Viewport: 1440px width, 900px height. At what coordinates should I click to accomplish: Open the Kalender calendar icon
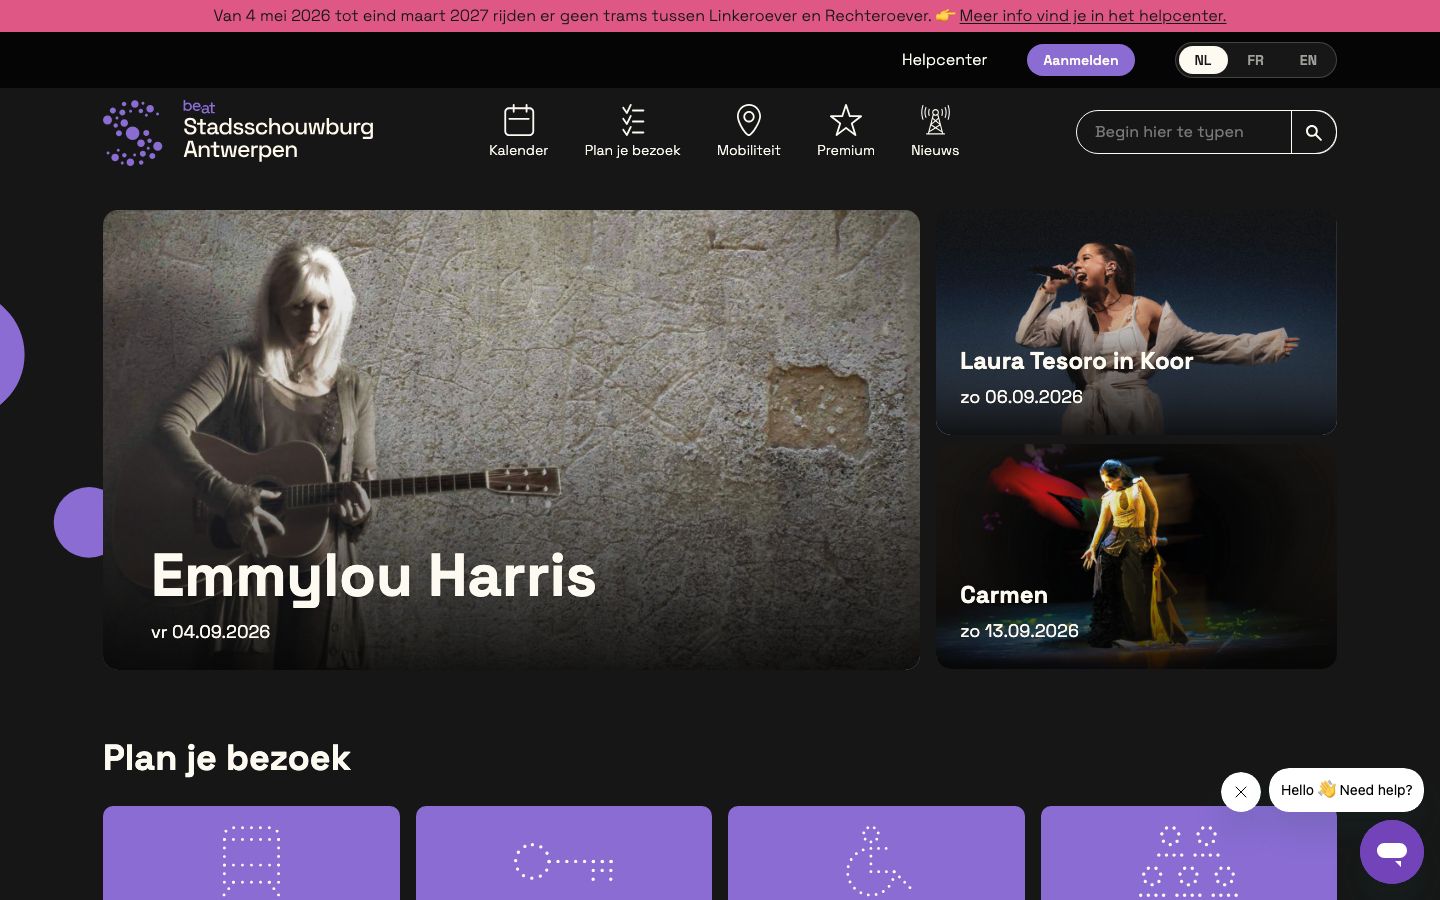tap(518, 120)
